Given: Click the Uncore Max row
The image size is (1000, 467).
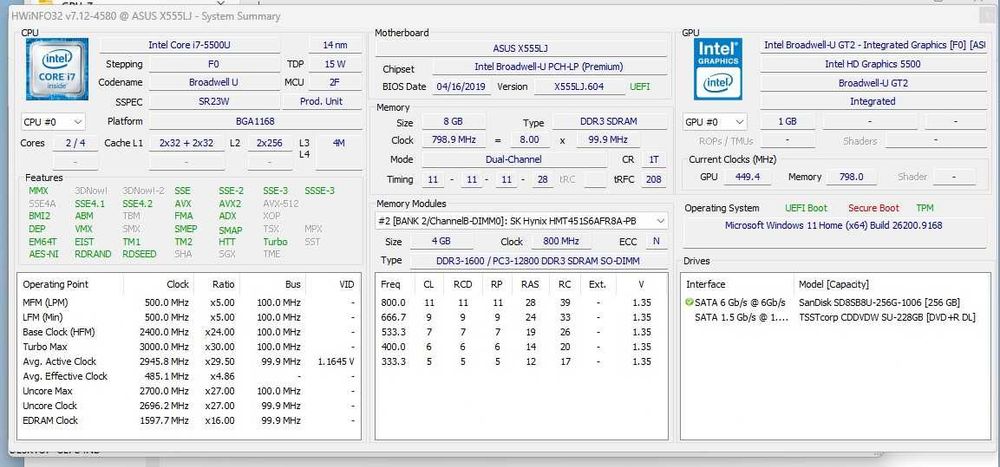Looking at the screenshot, I should point(188,391).
